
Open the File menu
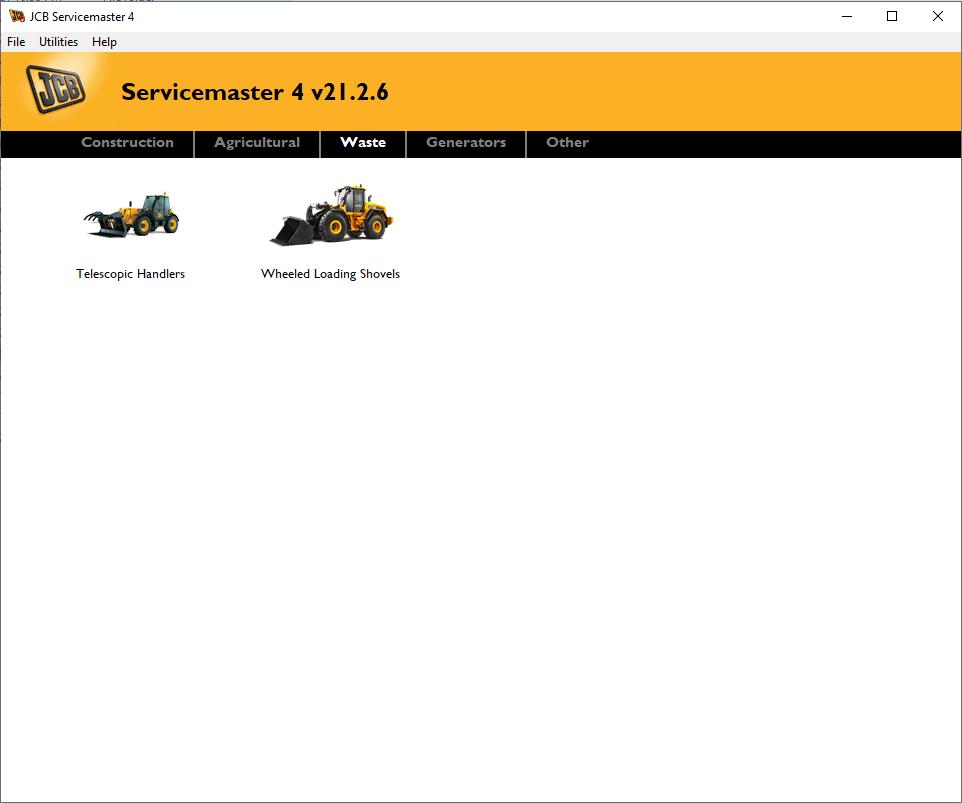pyautogui.click(x=15, y=42)
